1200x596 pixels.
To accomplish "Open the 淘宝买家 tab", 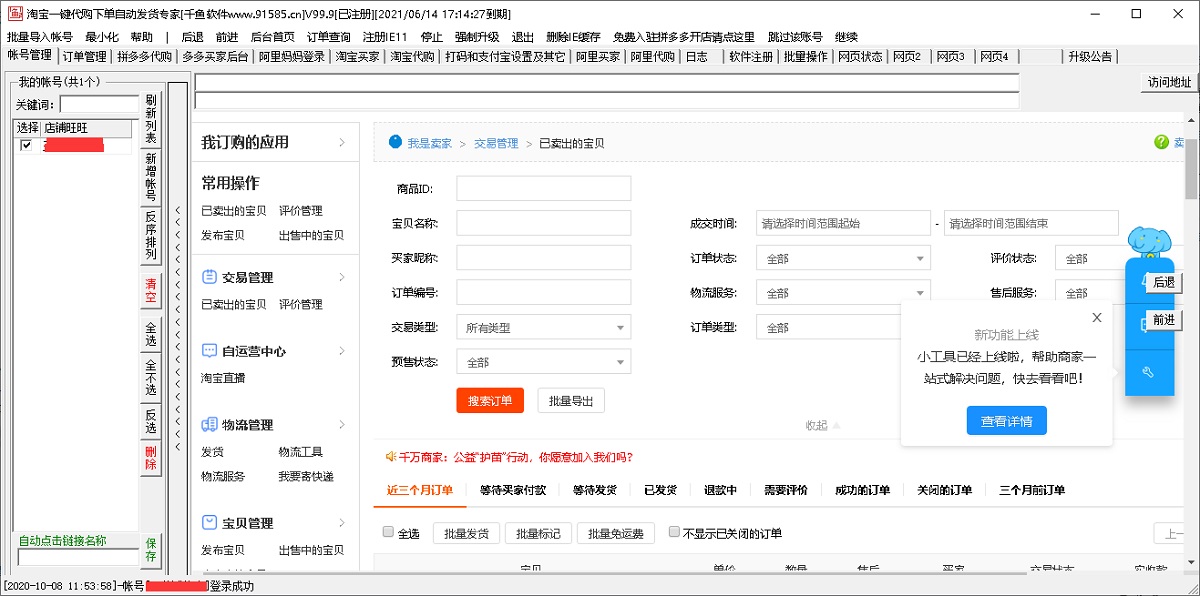I will click(x=357, y=57).
